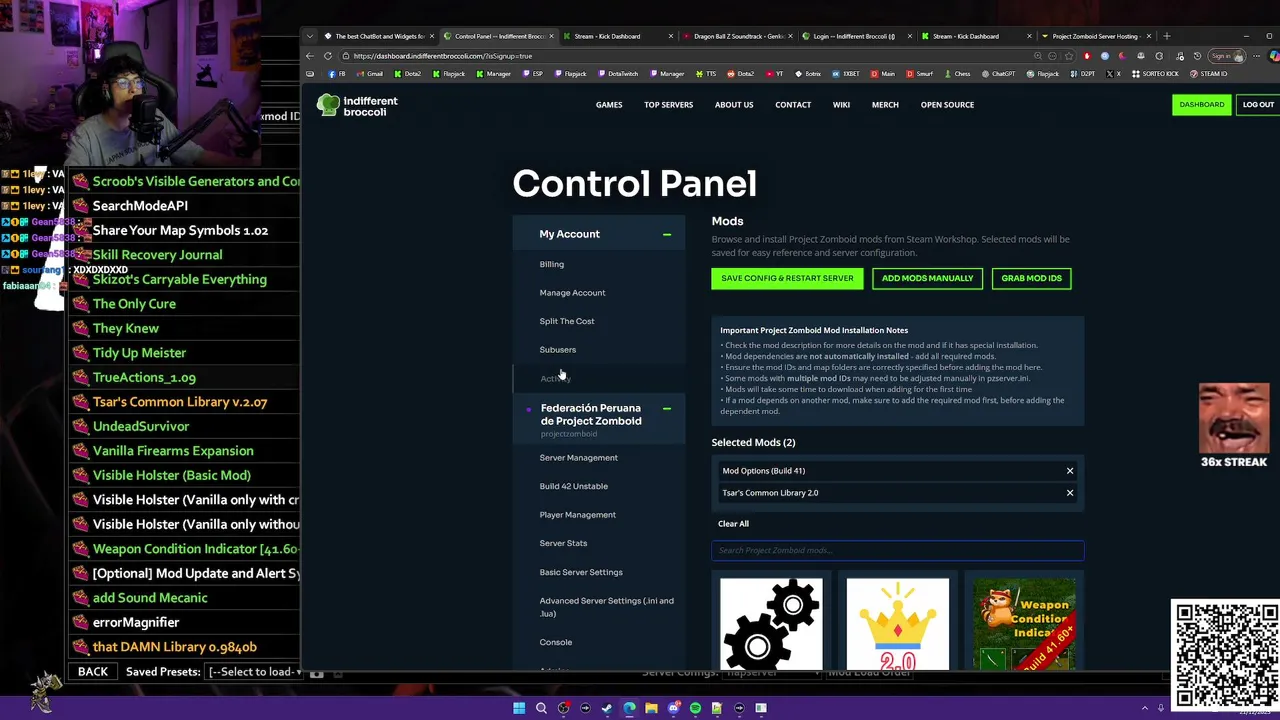Open the FB bookmark
Viewport: 1280px width, 720px height.
337,74
